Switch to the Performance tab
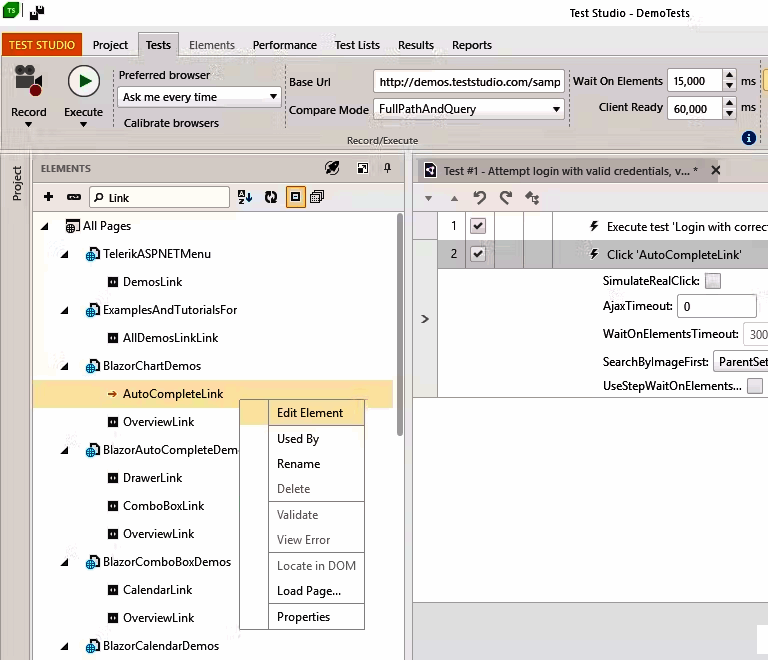Viewport: 768px width, 660px height. point(284,45)
